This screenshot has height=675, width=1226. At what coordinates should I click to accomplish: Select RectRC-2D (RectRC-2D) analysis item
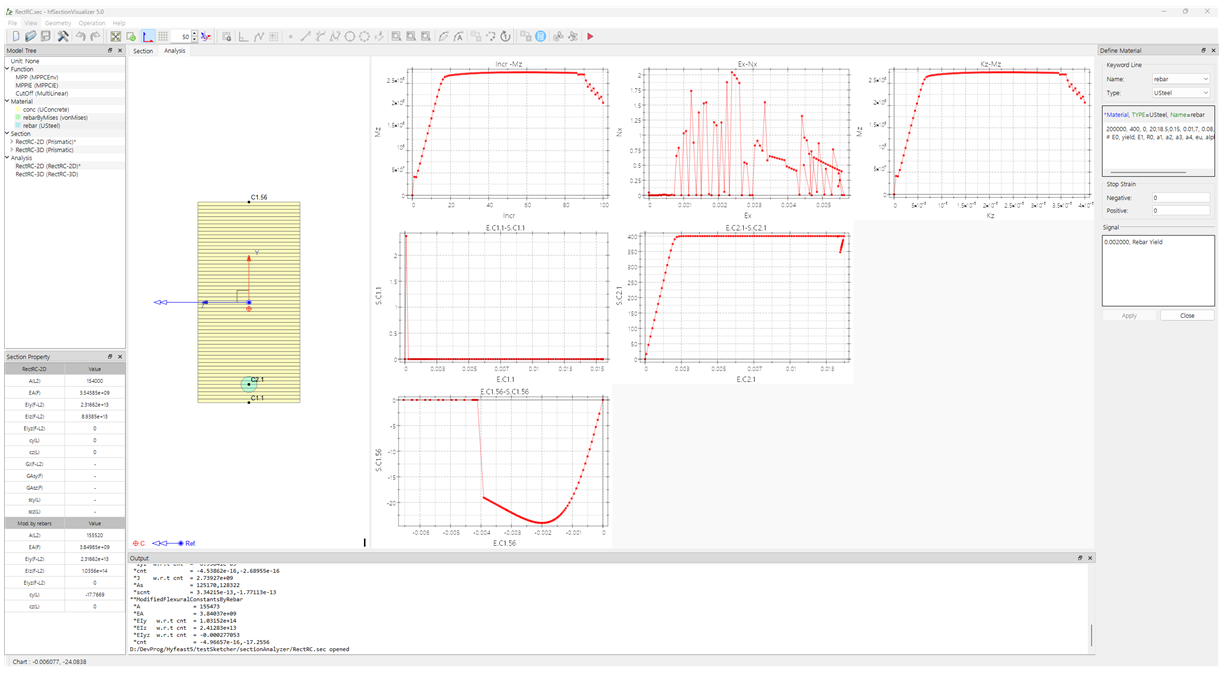point(48,166)
